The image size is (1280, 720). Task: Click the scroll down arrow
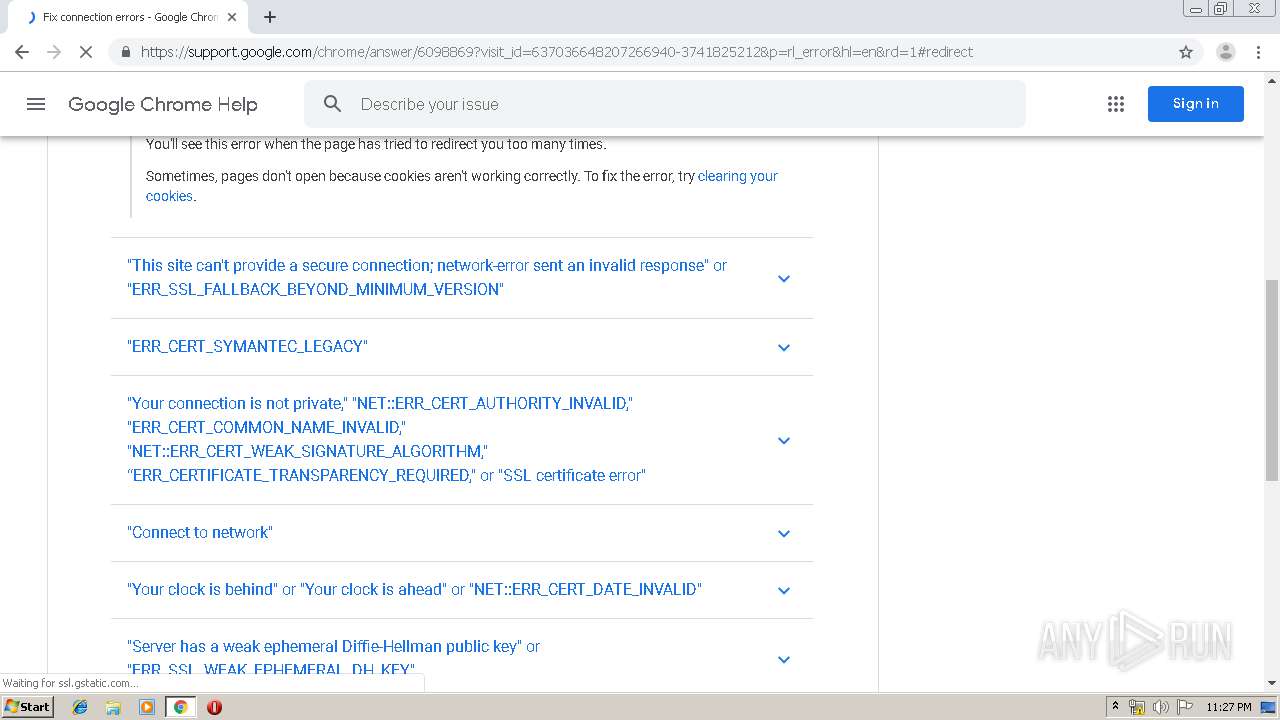[x=1271, y=683]
